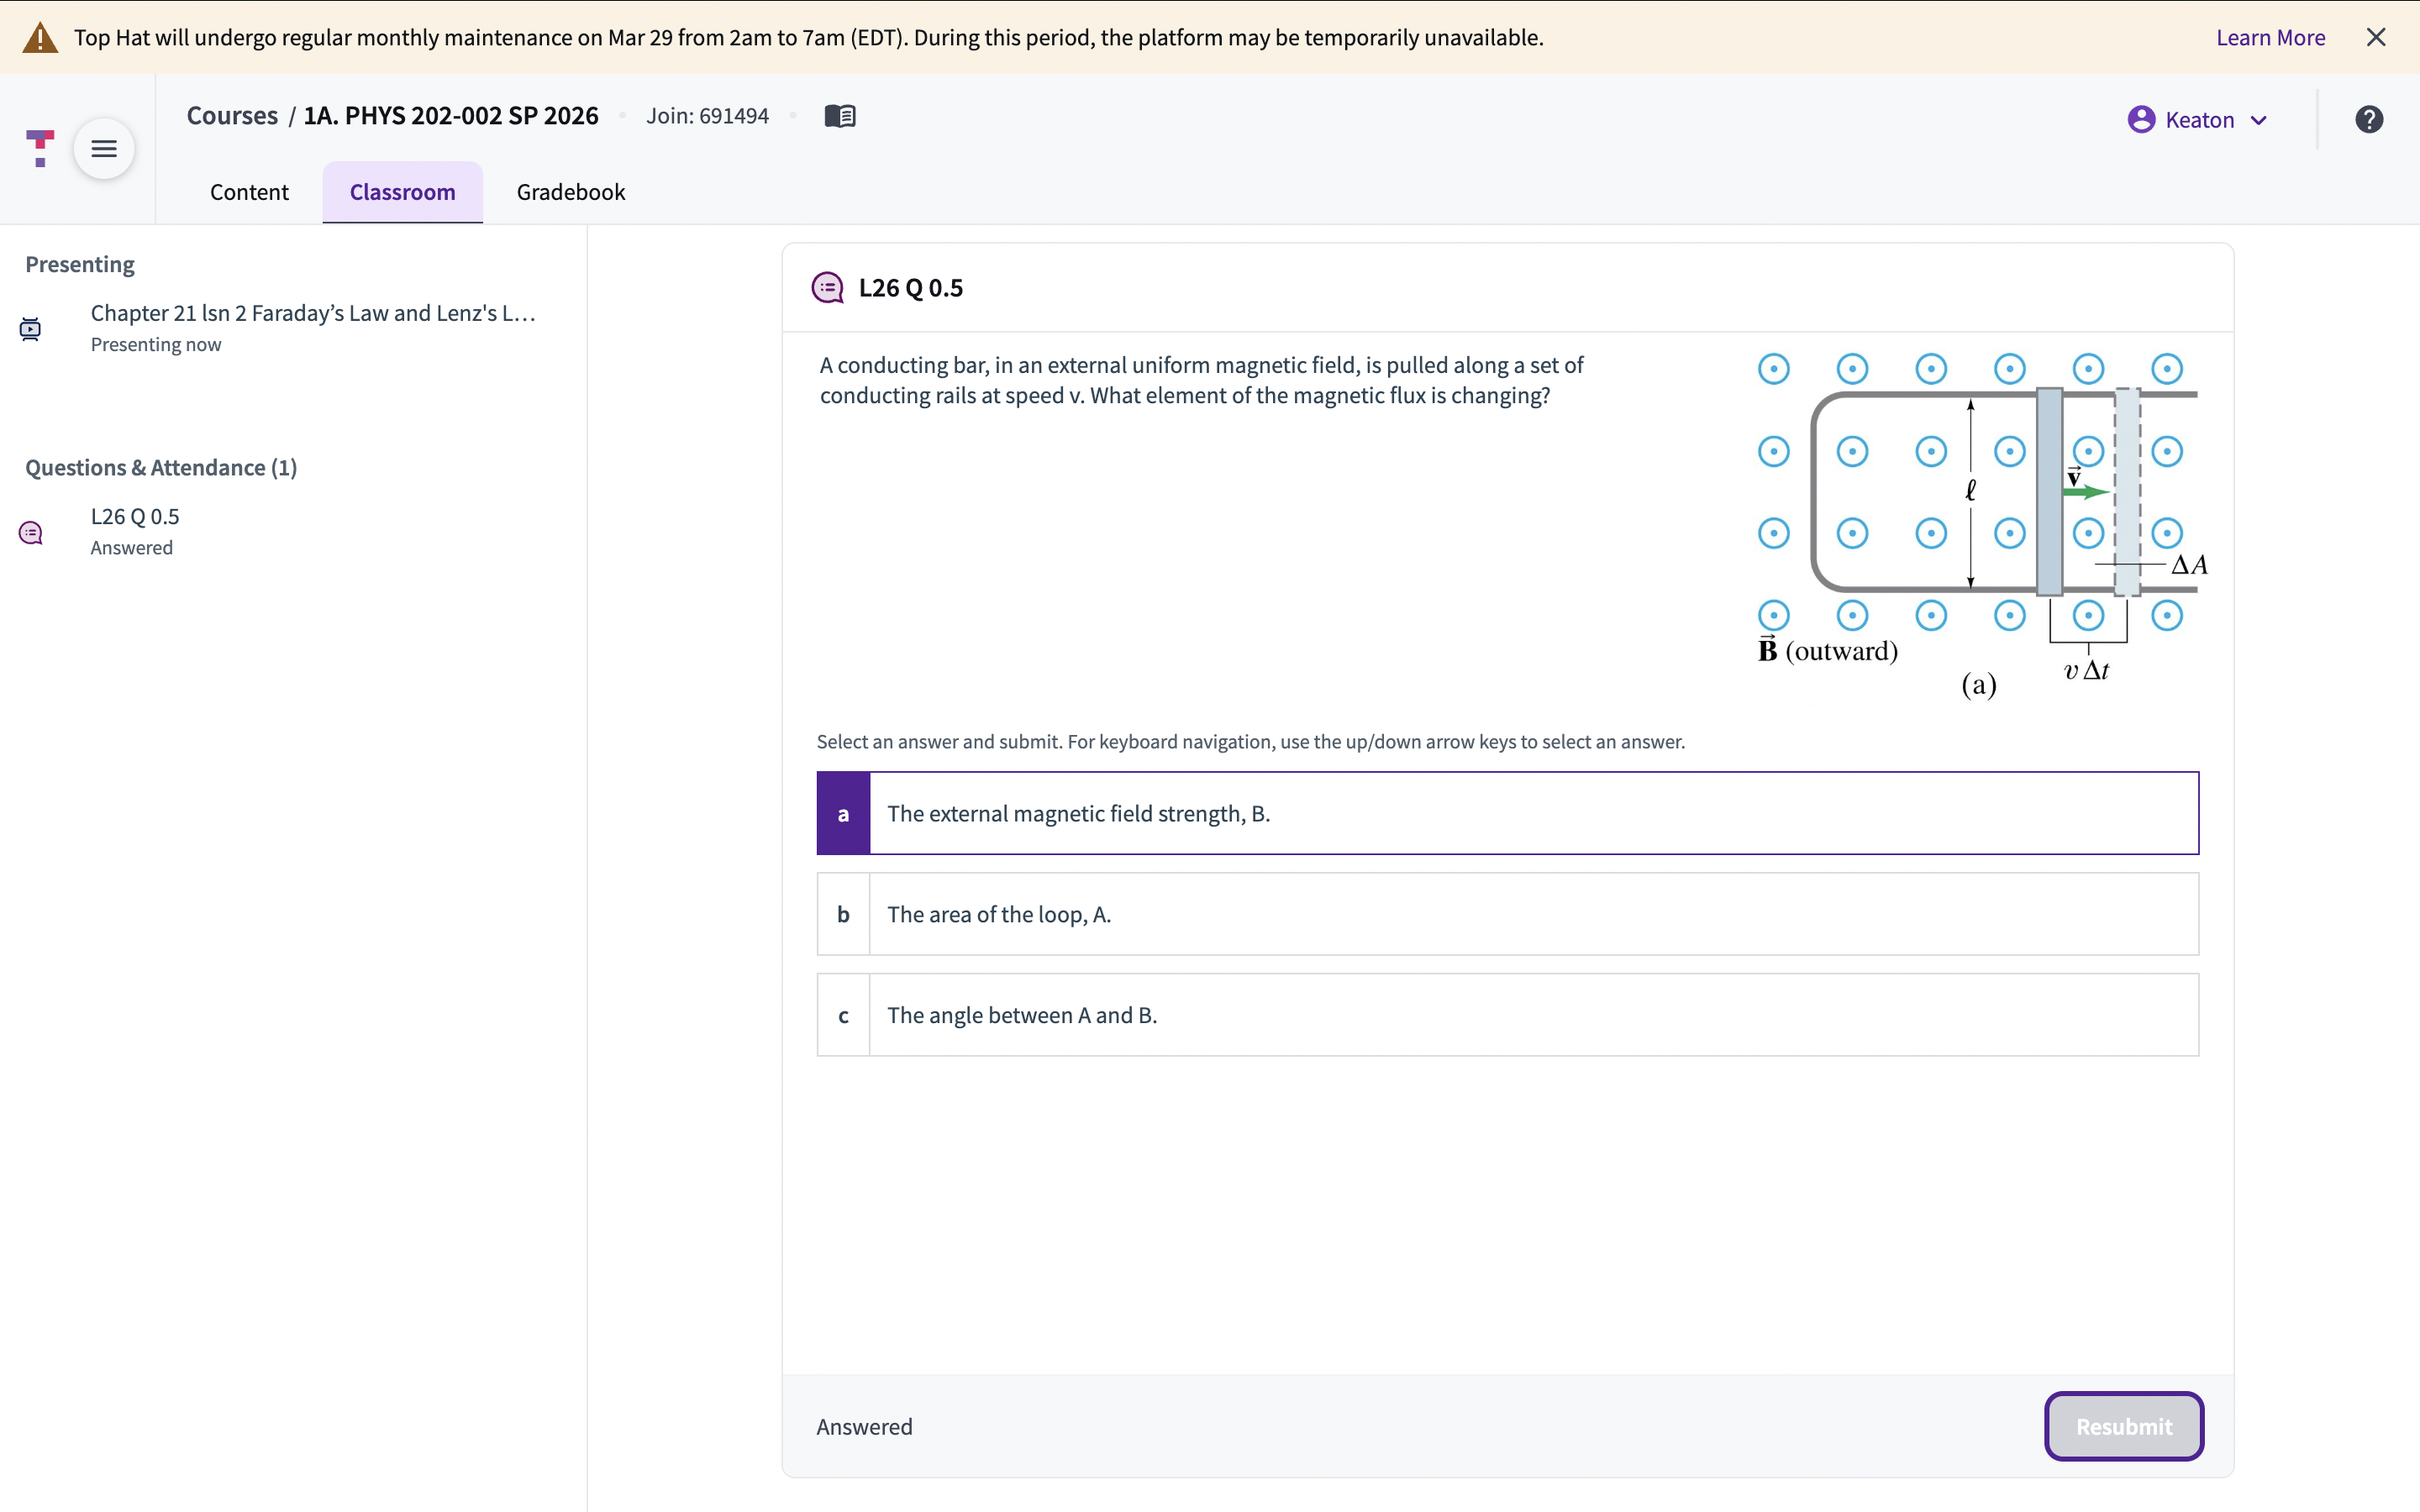
Task: Click the Courses breadcrumb link
Action: 232,116
